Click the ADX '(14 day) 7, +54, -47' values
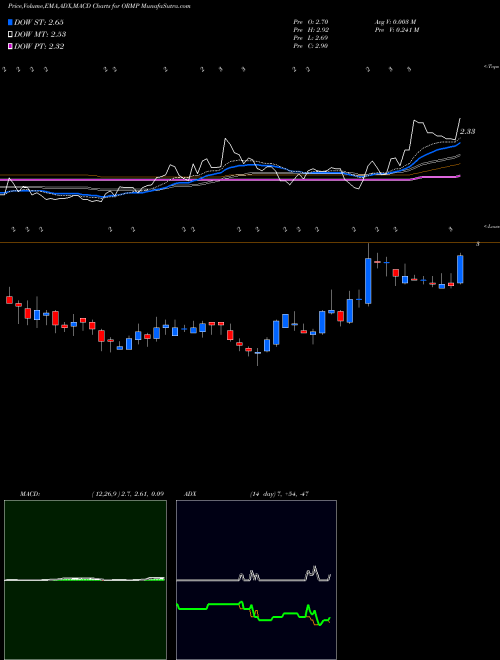The height and width of the screenshot is (660, 500). pyautogui.click(x=279, y=494)
